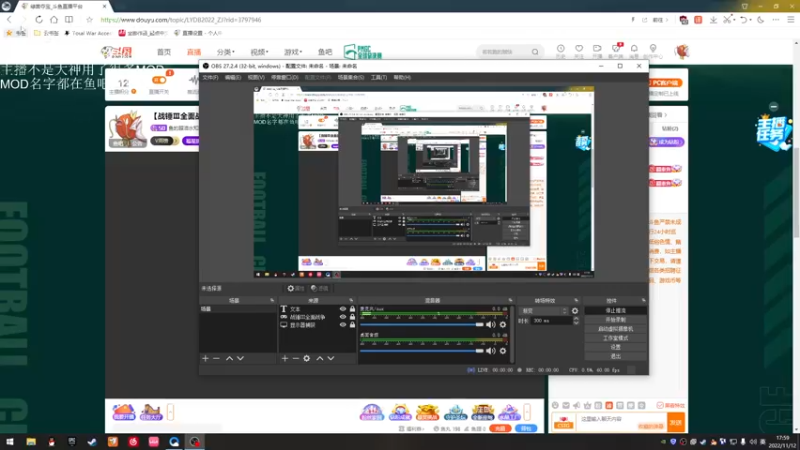Remove selected source with minus icon

295,359
